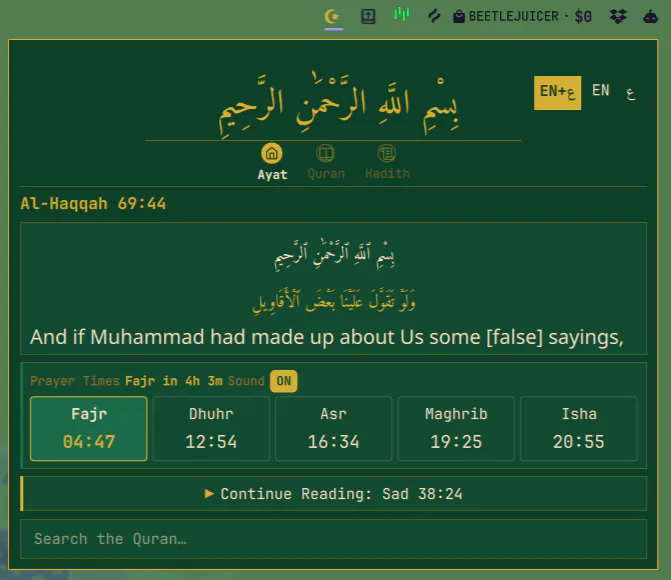Click the Search the Quran field
Image resolution: width=671 pixels, height=580 pixels.
coord(334,539)
